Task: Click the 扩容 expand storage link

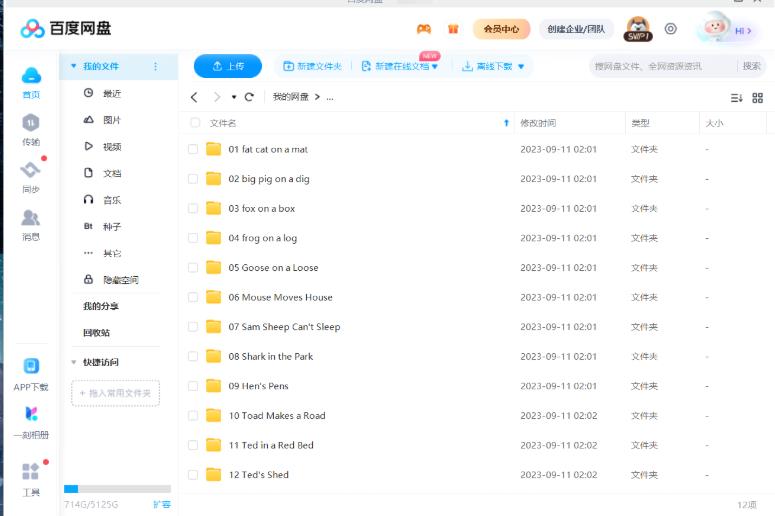Action: (x=162, y=504)
